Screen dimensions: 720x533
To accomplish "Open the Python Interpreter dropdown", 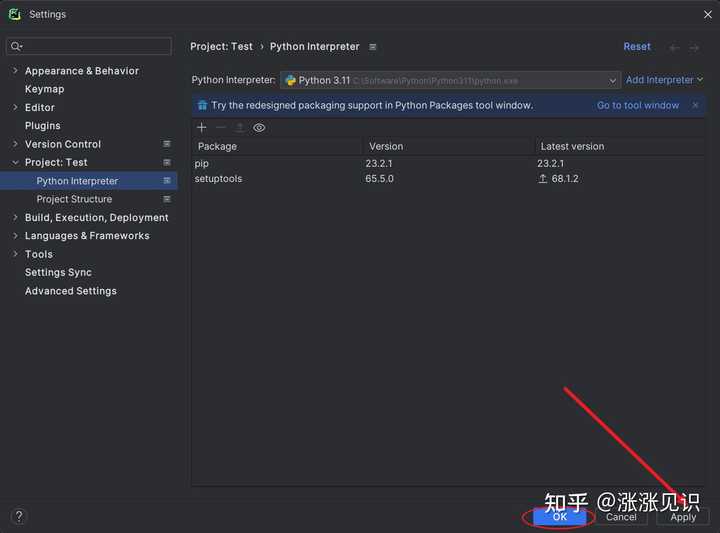I will [450, 80].
